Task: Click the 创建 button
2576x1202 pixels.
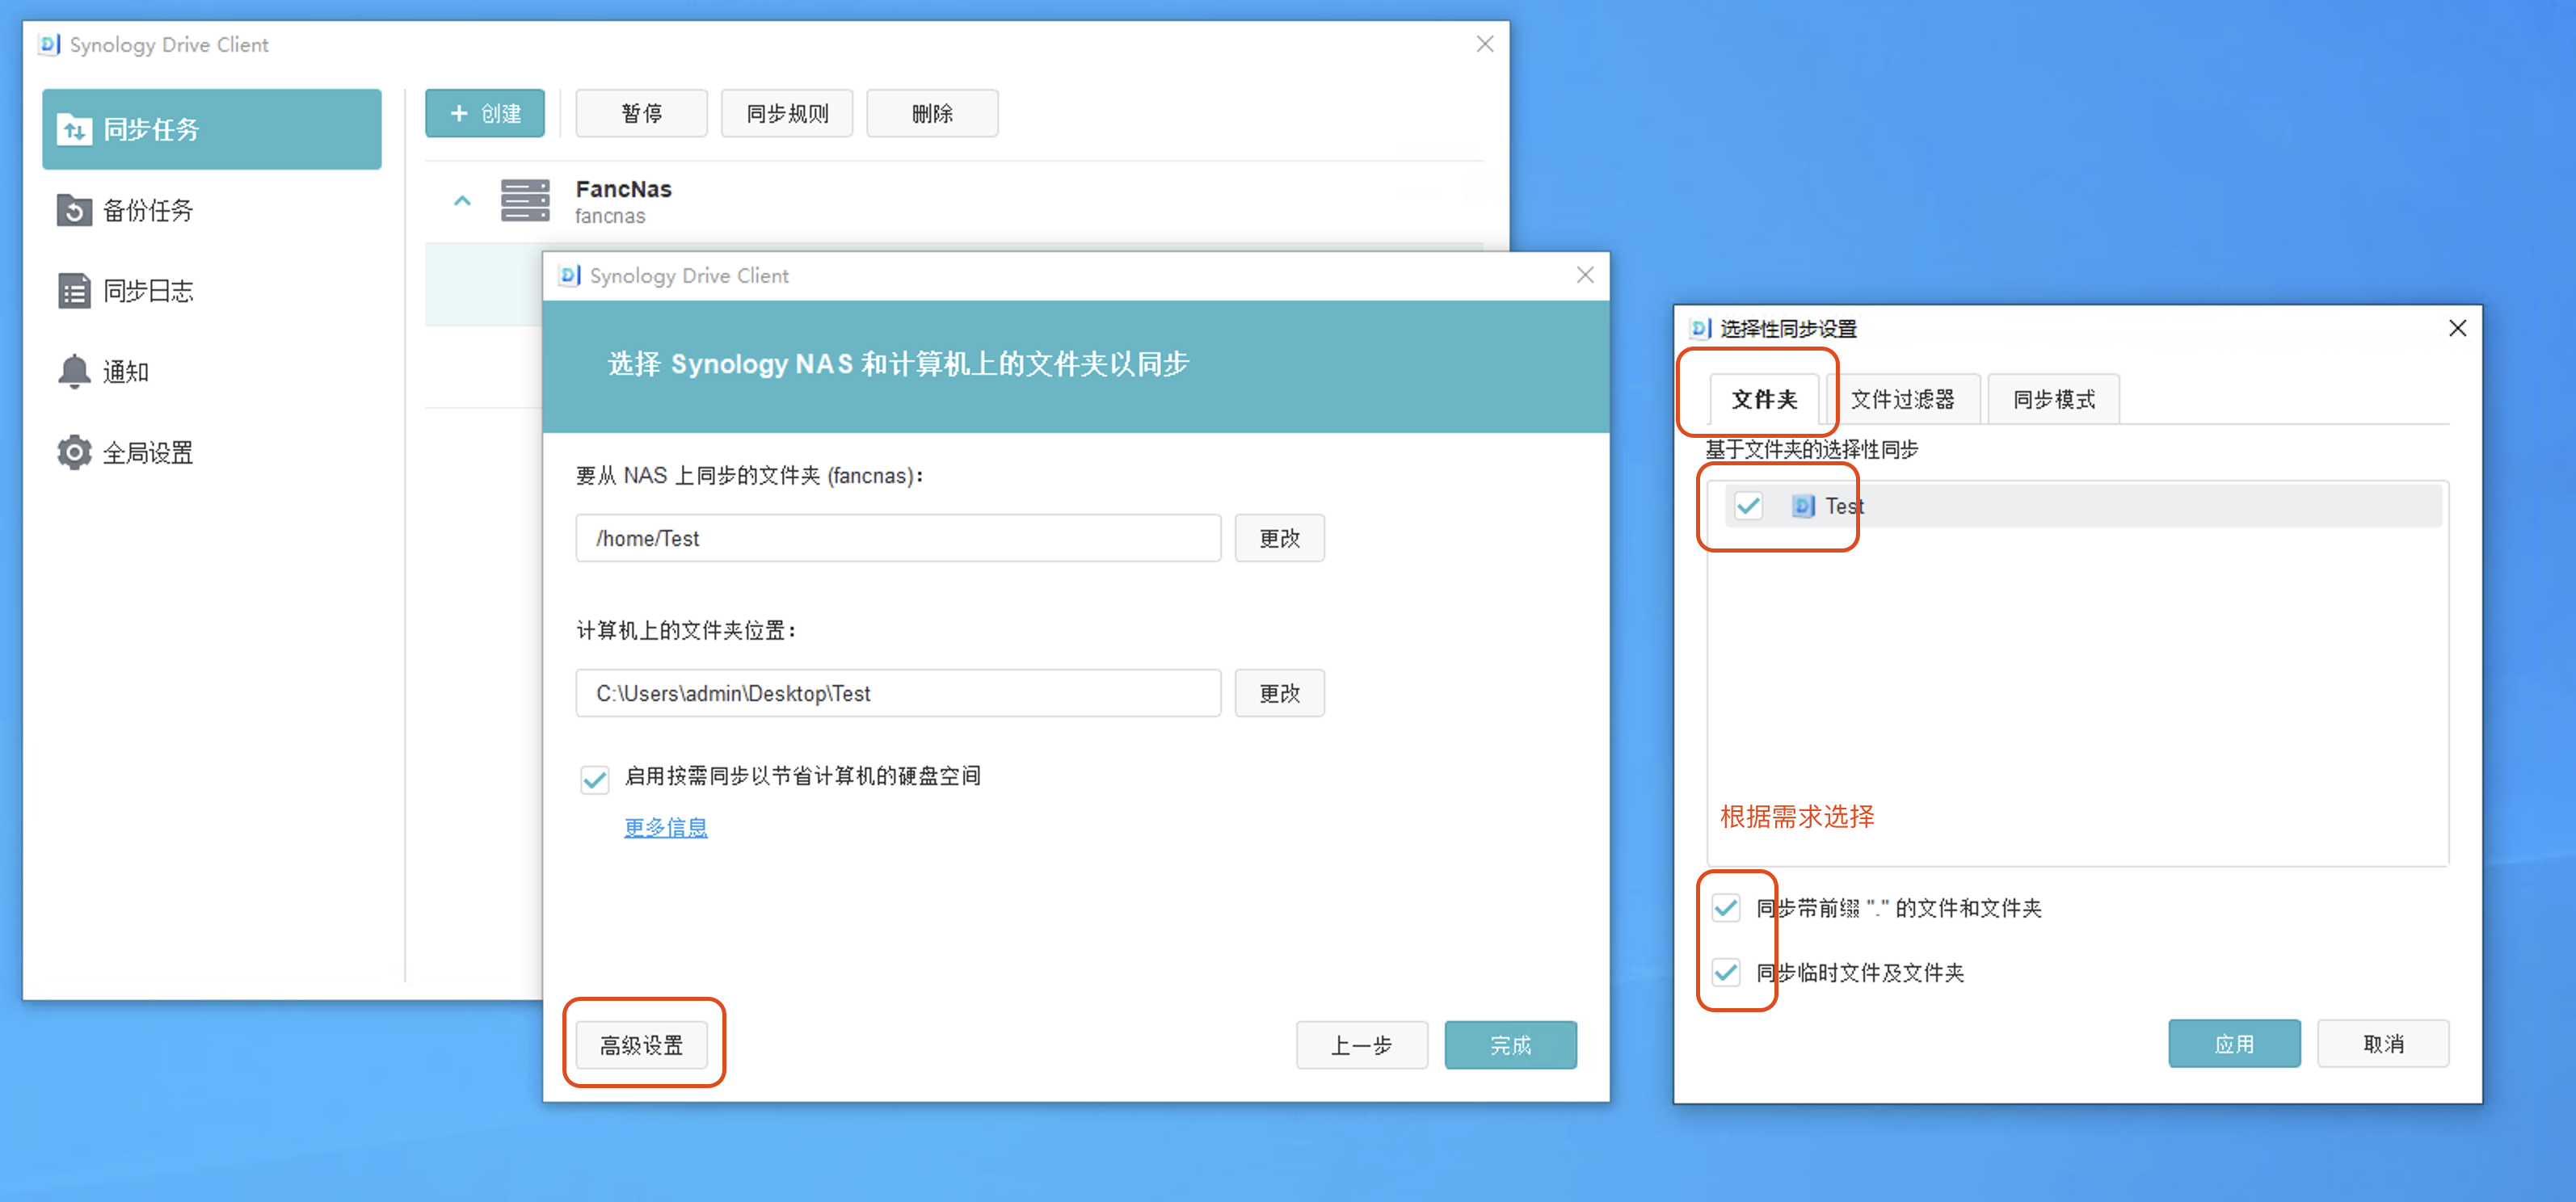Action: point(485,113)
